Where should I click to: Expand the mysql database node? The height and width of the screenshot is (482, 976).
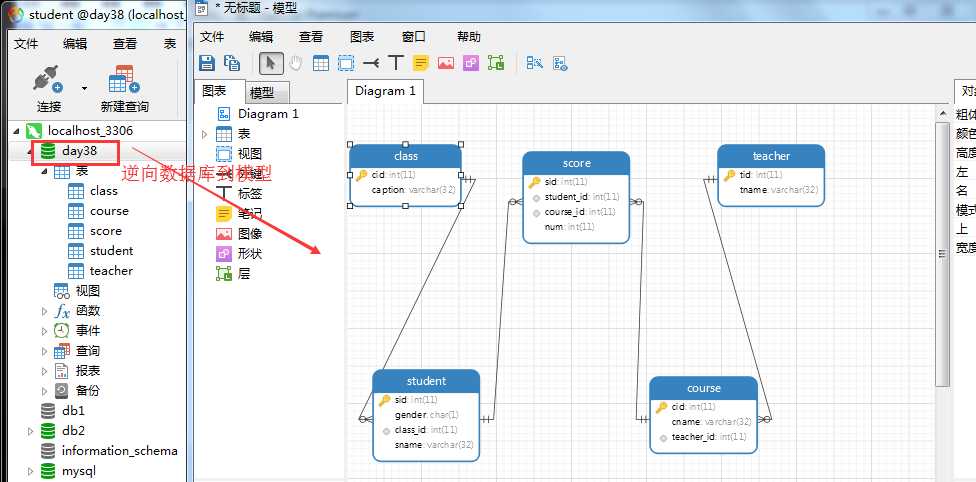pyautogui.click(x=30, y=471)
